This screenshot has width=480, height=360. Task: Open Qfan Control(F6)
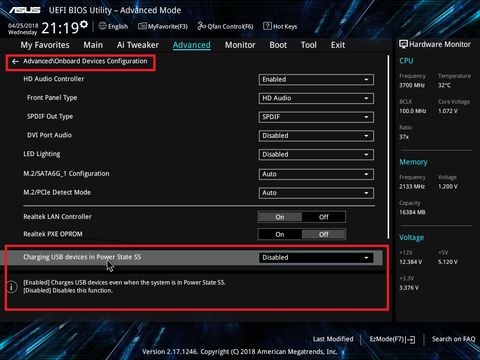pyautogui.click(x=225, y=26)
